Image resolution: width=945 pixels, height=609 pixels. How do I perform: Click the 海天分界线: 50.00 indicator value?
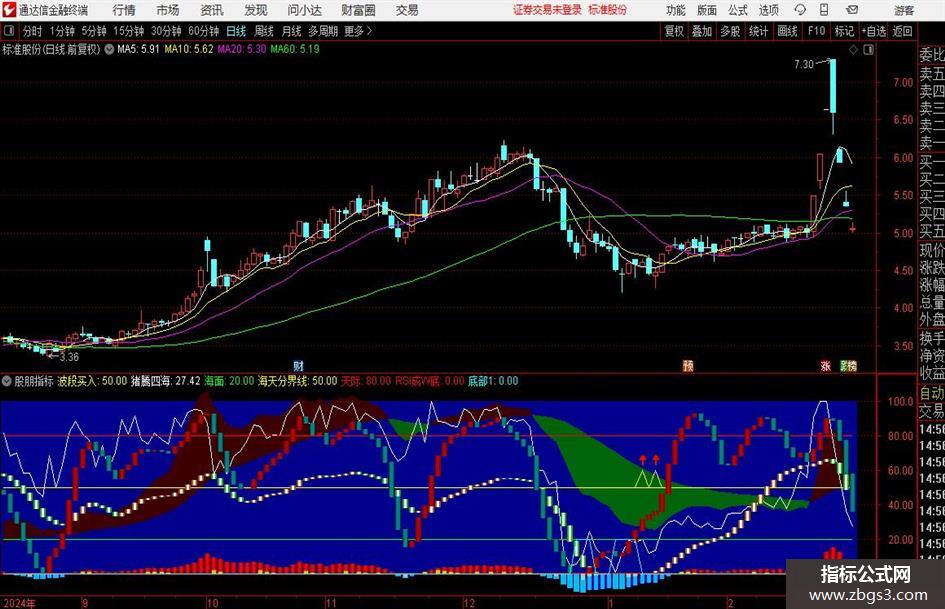(x=298, y=381)
